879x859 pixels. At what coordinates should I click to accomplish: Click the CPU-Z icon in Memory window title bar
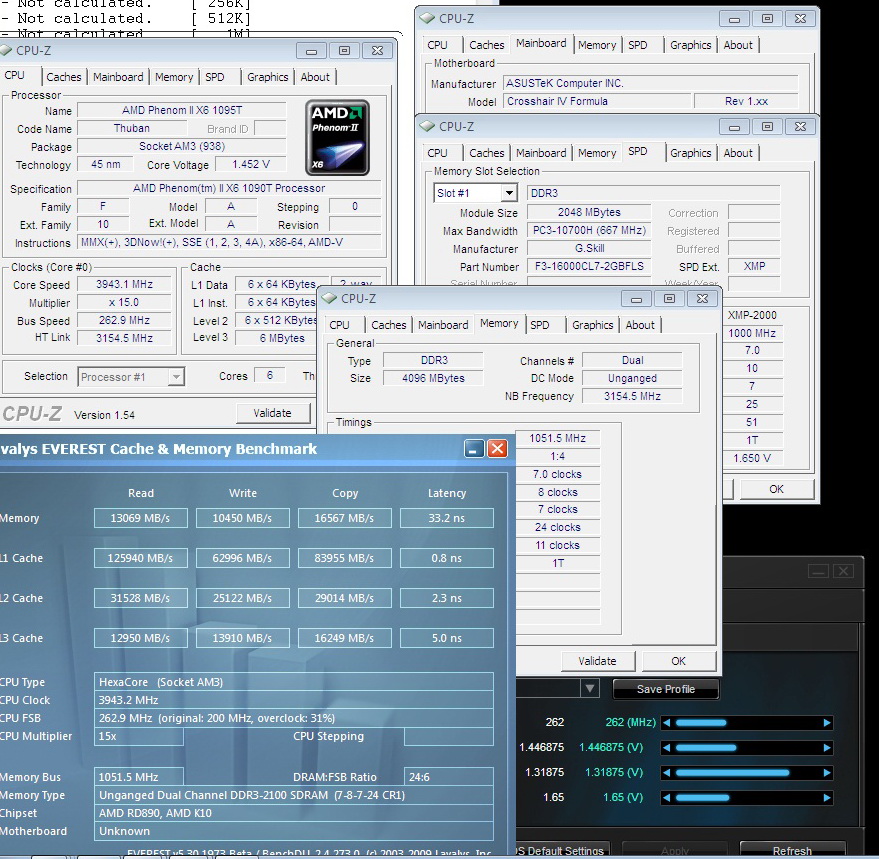coord(329,298)
